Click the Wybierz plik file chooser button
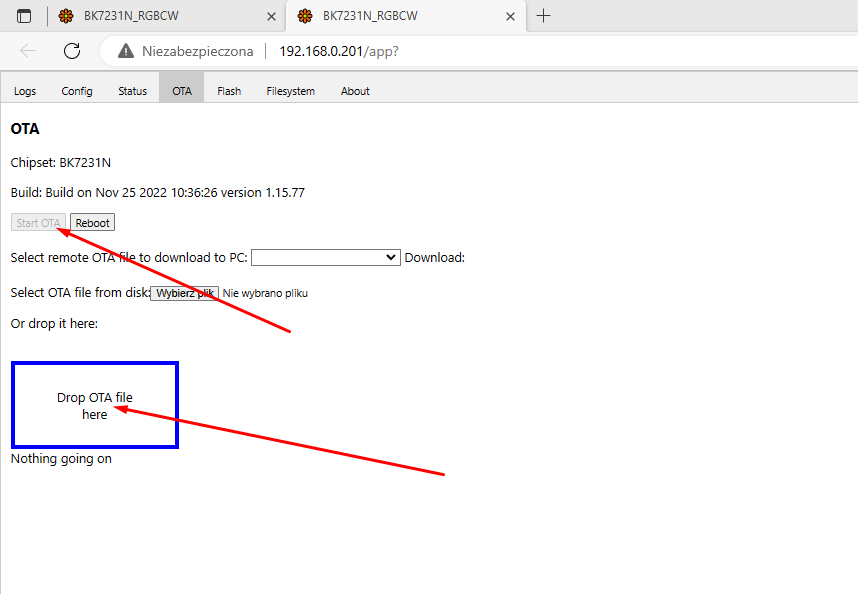 [x=185, y=293]
